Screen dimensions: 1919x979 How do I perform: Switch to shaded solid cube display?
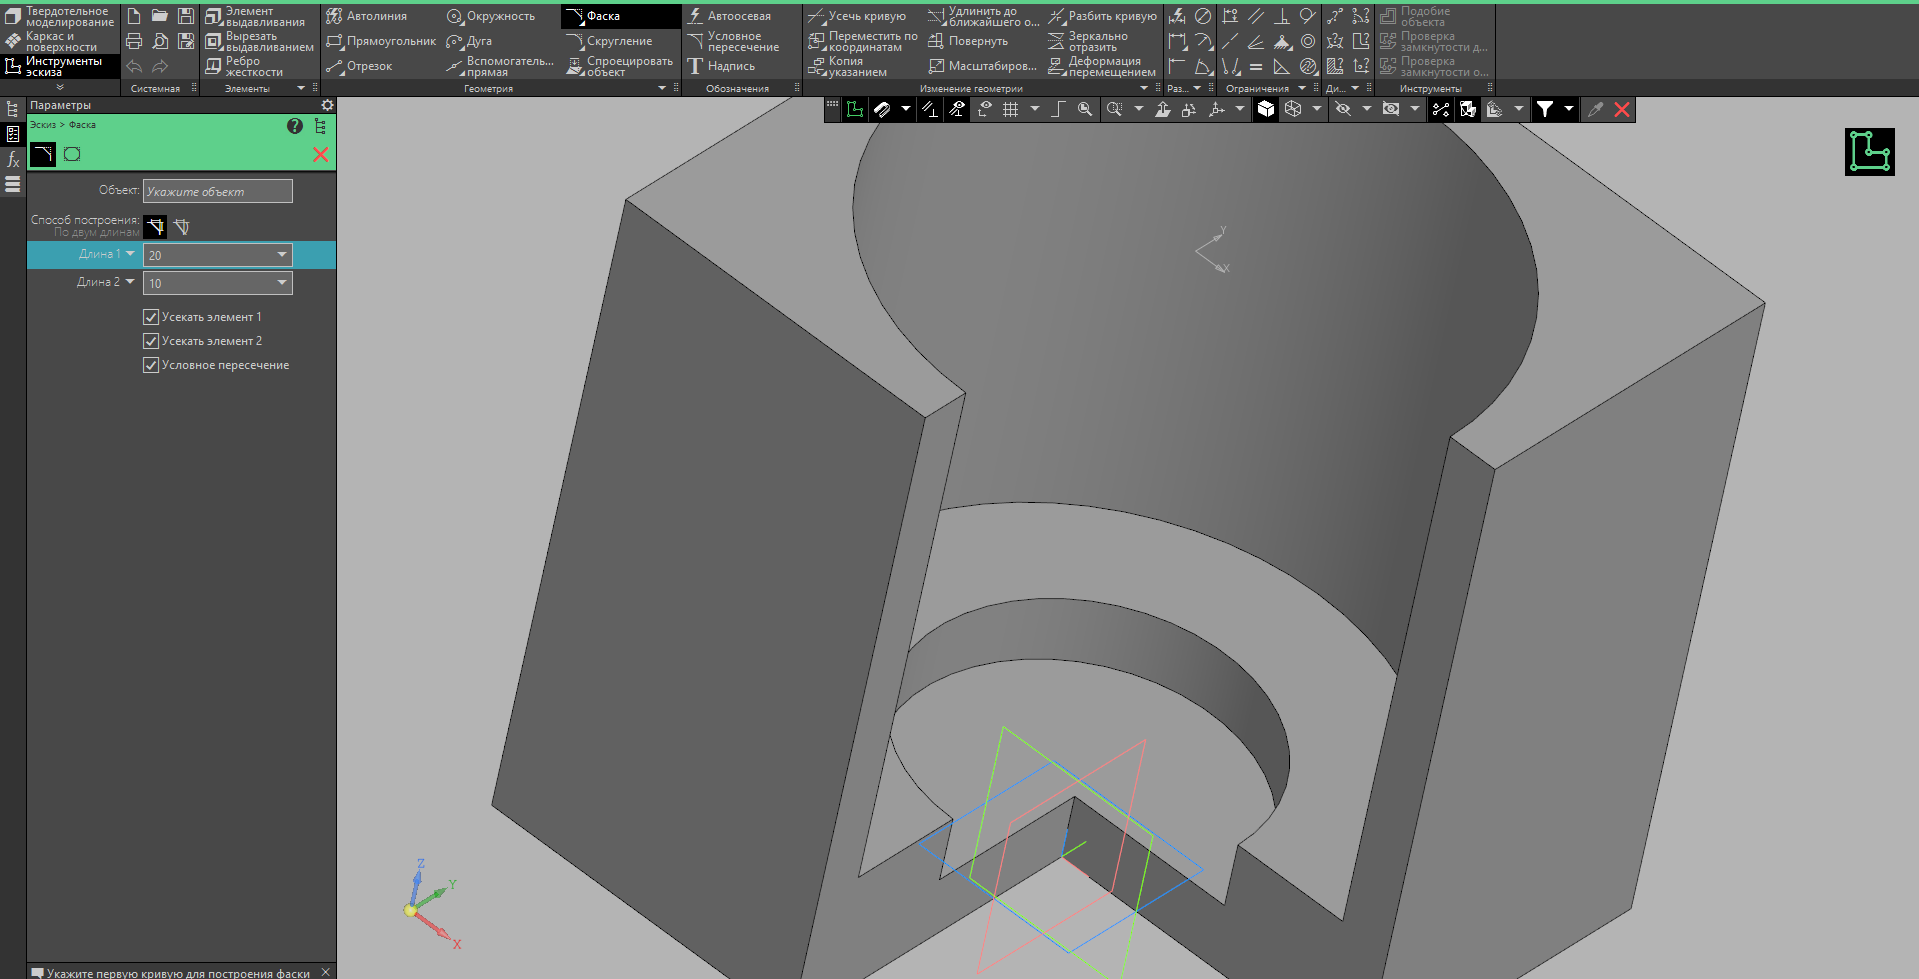pyautogui.click(x=1266, y=109)
